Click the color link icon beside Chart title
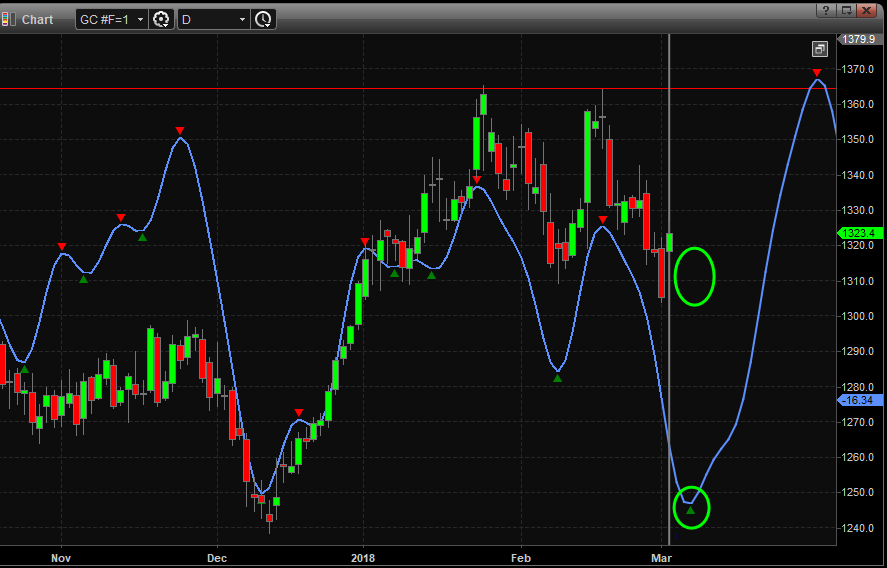Viewport: 887px width, 568px height. click(x=9, y=19)
